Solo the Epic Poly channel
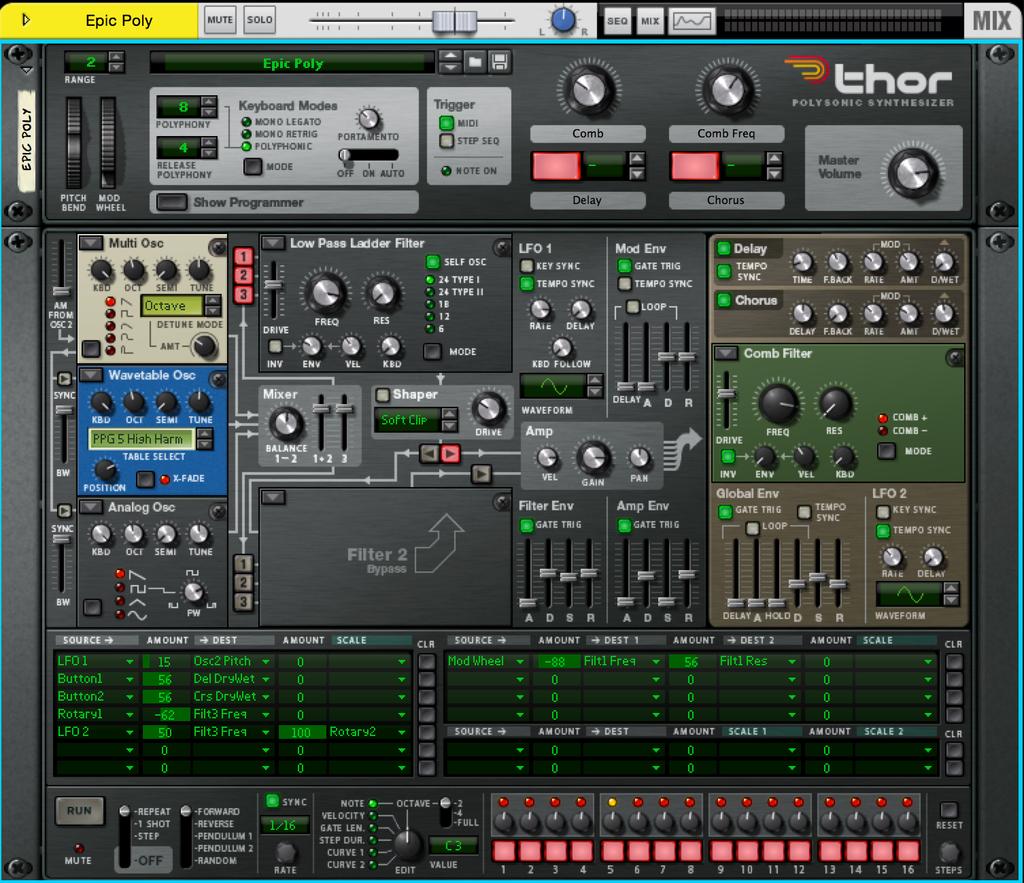1024x883 pixels. click(259, 20)
